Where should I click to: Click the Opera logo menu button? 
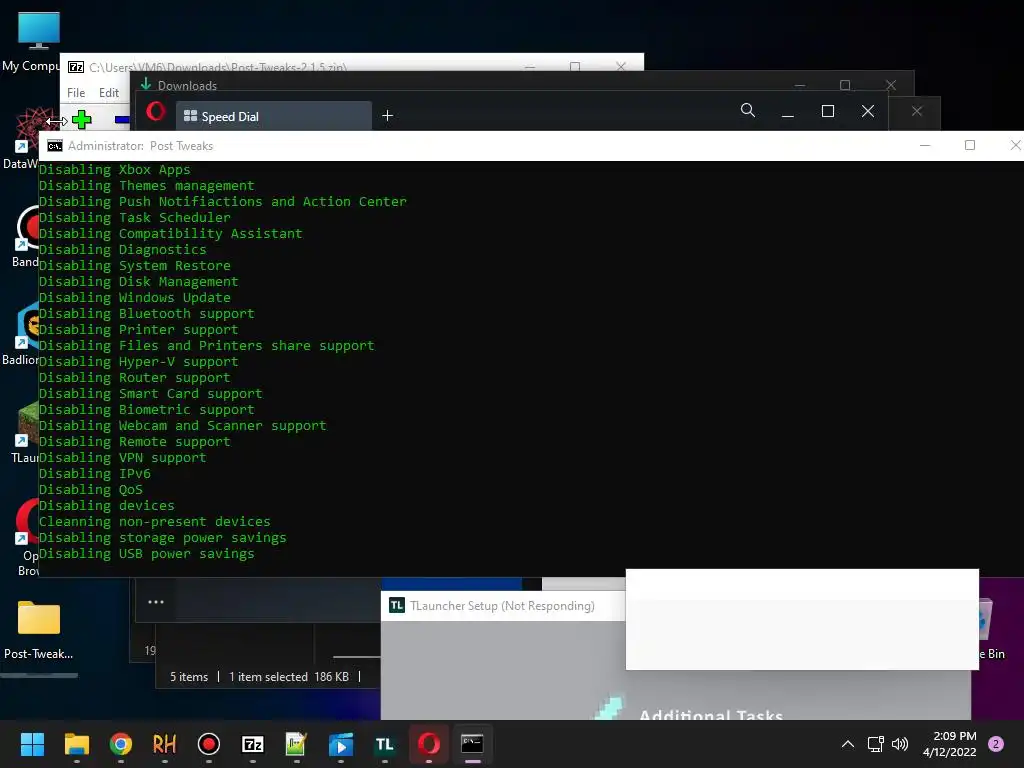[x=155, y=112]
